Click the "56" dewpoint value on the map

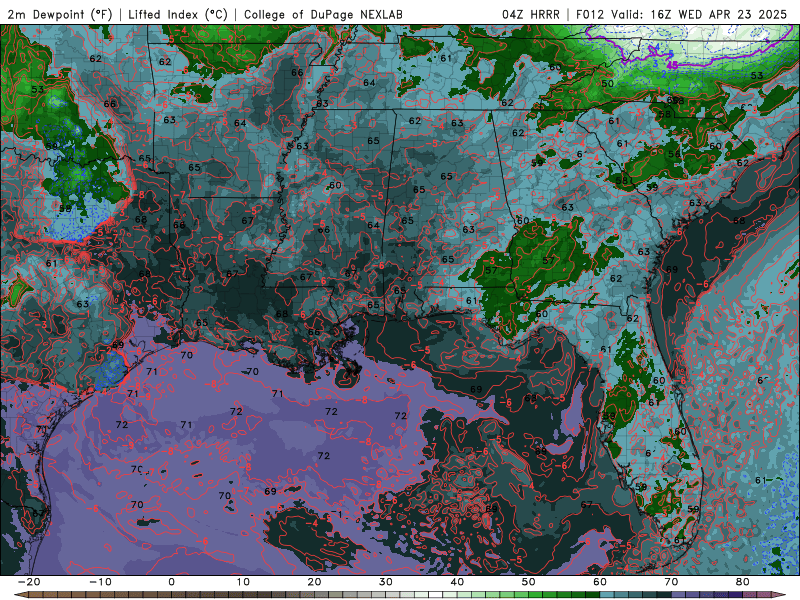(674, 154)
